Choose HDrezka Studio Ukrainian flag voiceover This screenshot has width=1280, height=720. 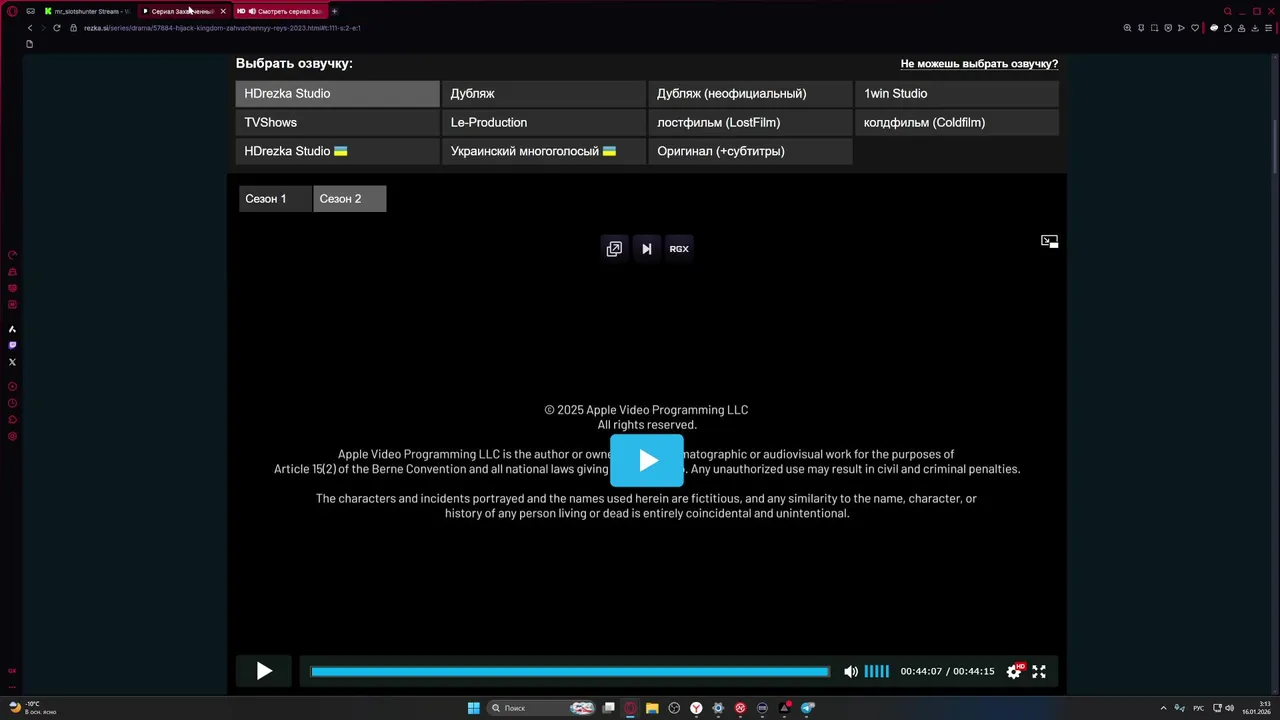coord(337,152)
